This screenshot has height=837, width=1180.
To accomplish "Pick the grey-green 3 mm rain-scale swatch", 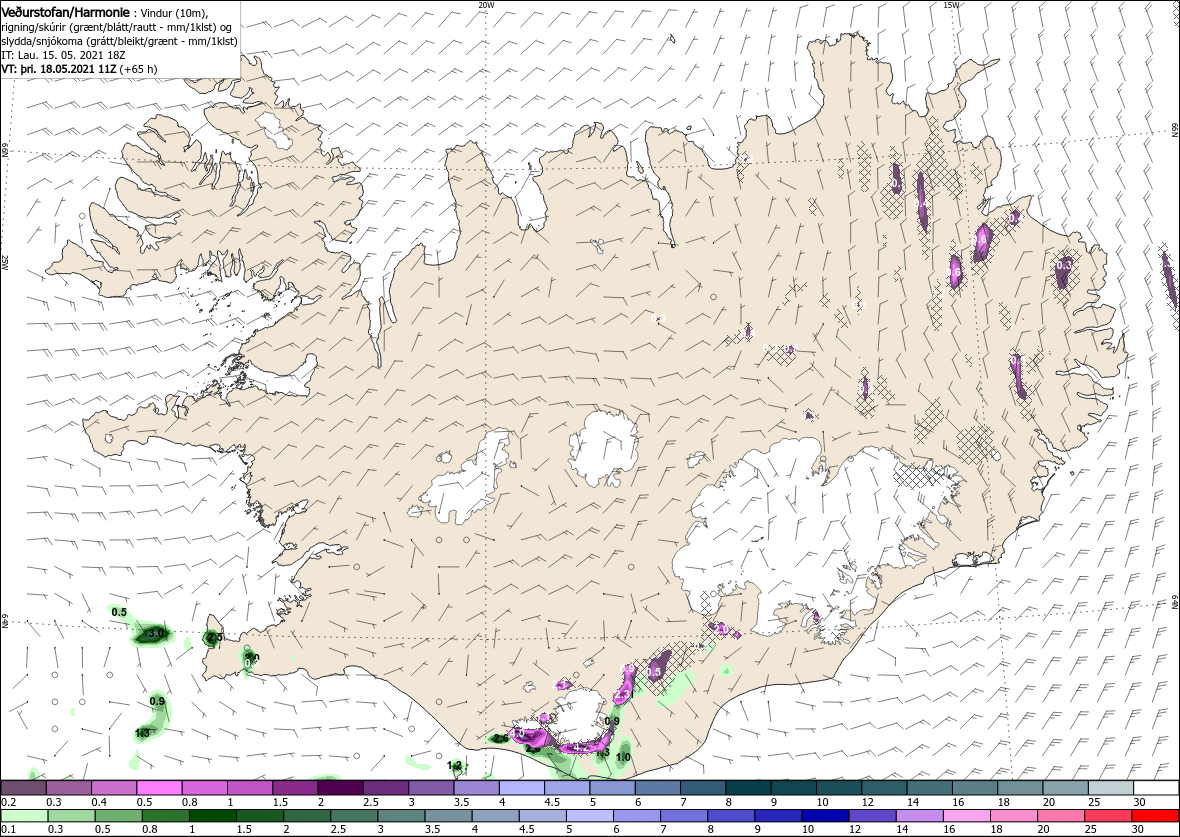I will (x=401, y=816).
